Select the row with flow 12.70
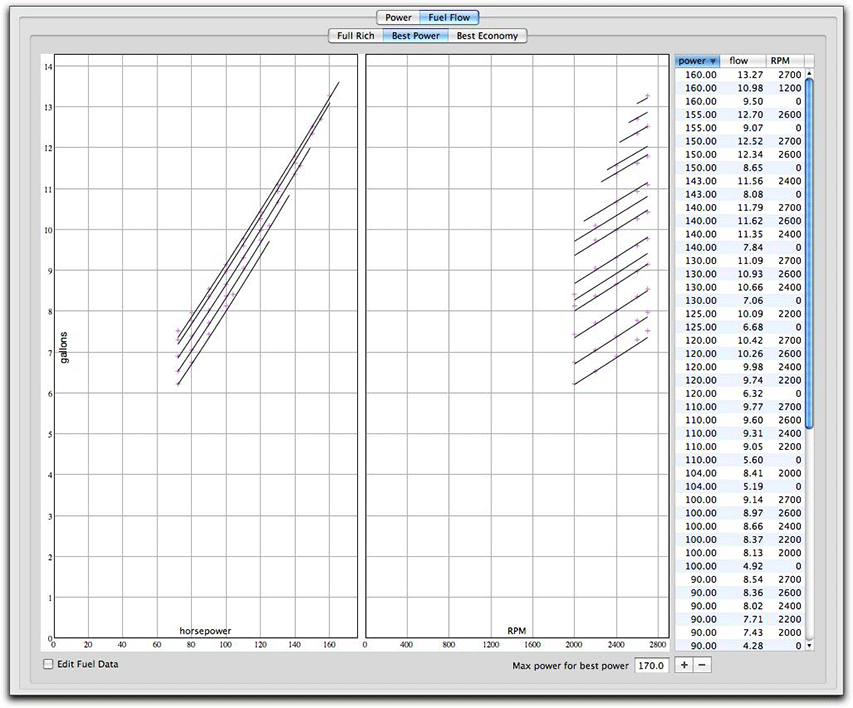The height and width of the screenshot is (708, 853). [x=740, y=114]
